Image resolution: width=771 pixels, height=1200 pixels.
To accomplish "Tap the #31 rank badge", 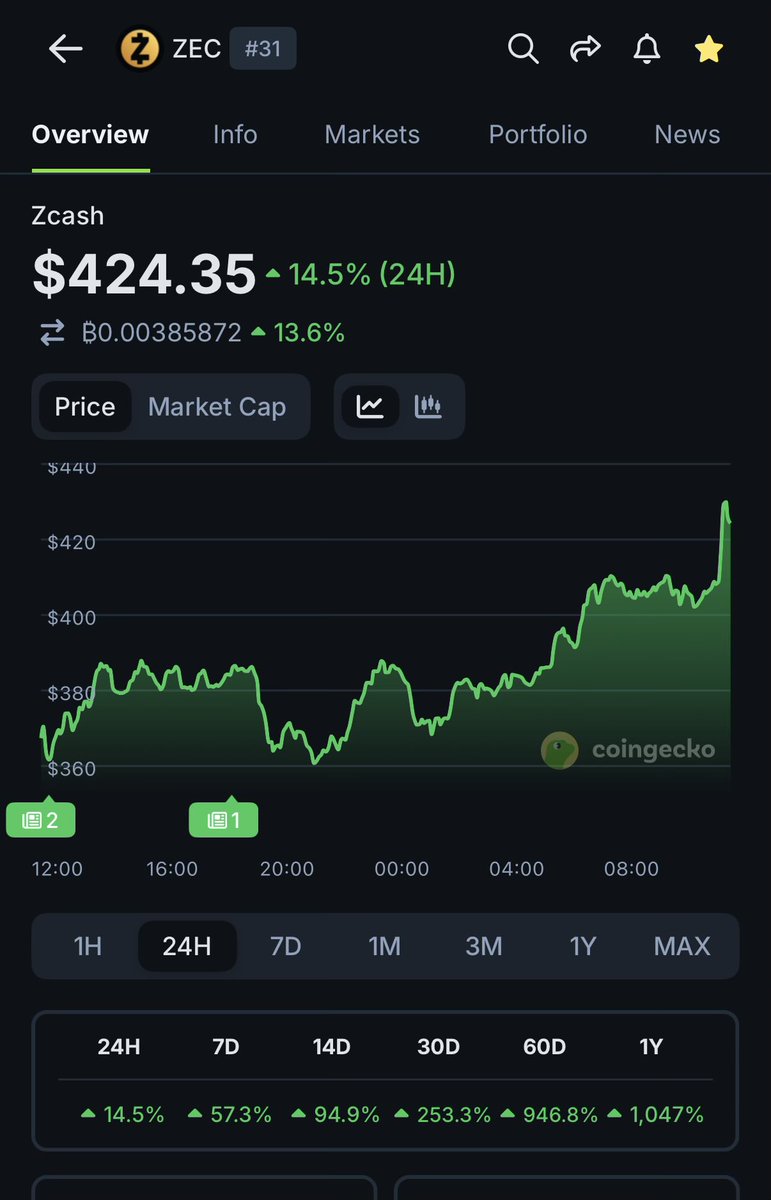I will pos(263,49).
